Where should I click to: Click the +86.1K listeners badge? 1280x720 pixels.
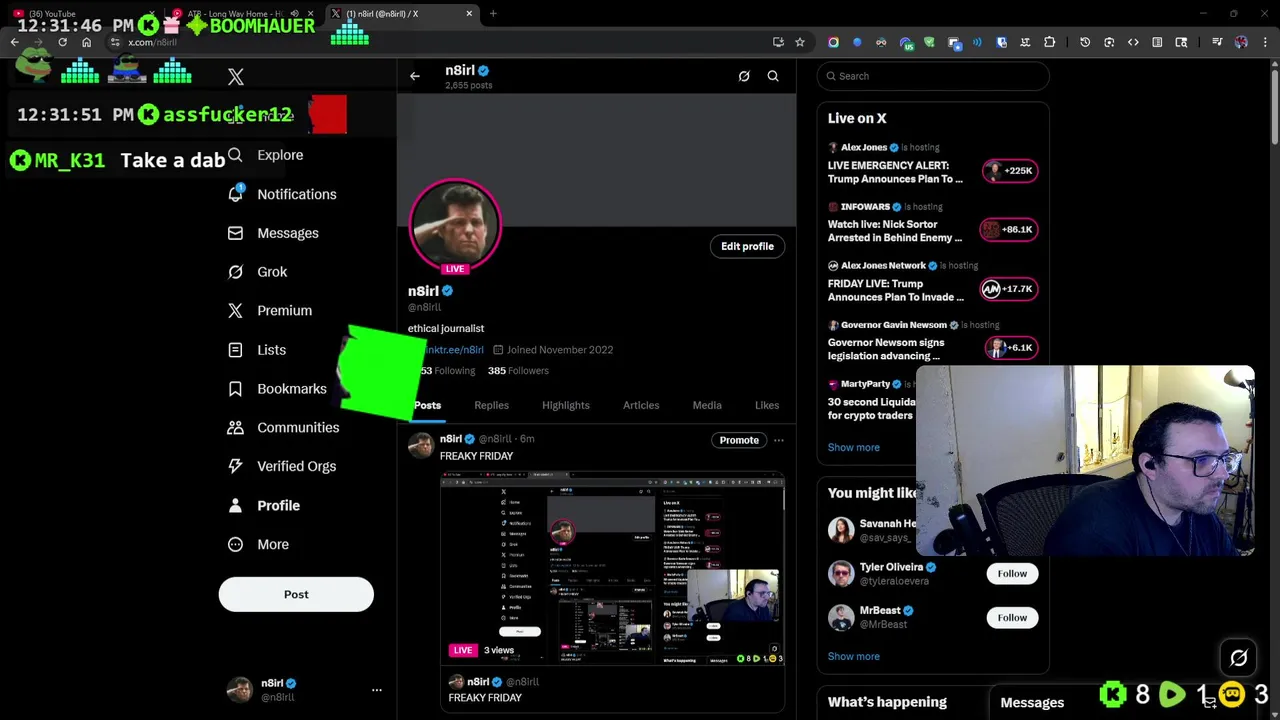pyautogui.click(x=1008, y=230)
